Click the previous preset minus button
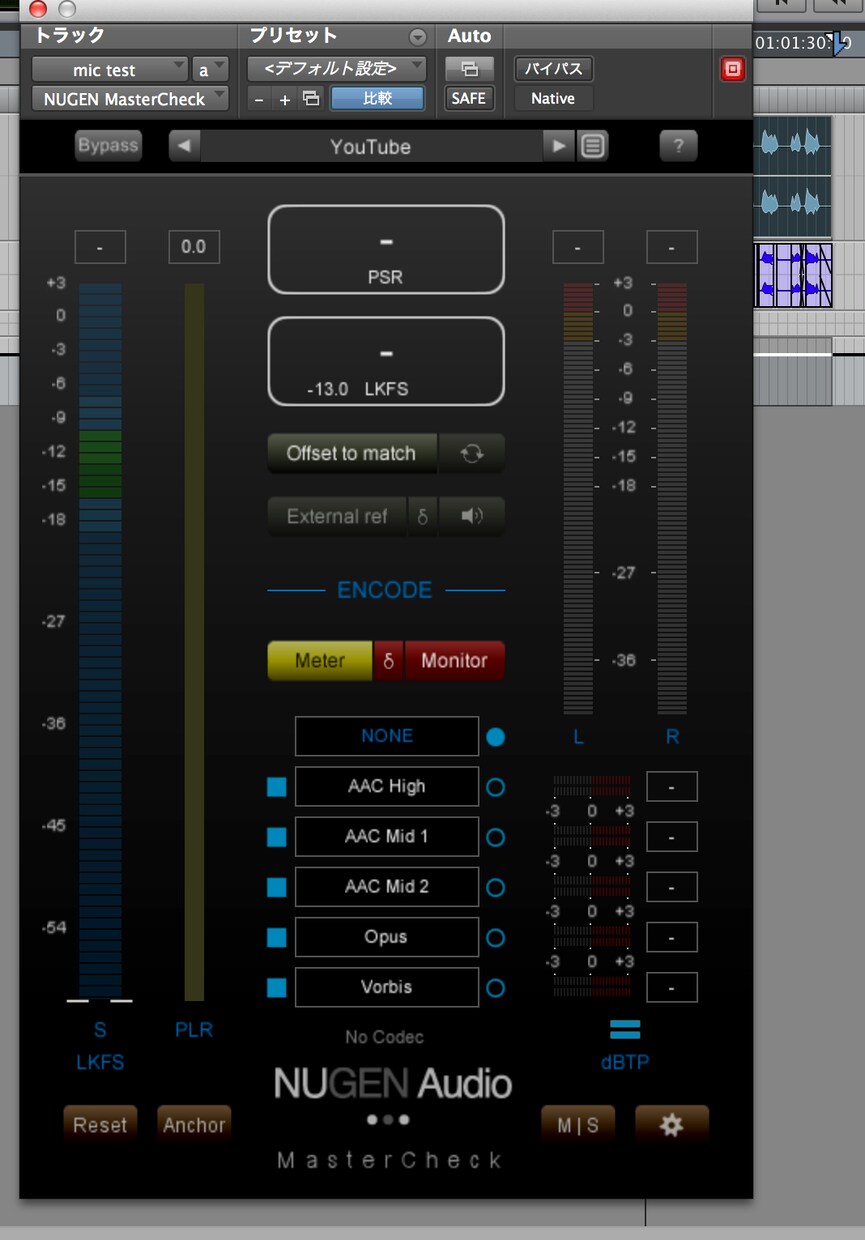 click(x=259, y=99)
